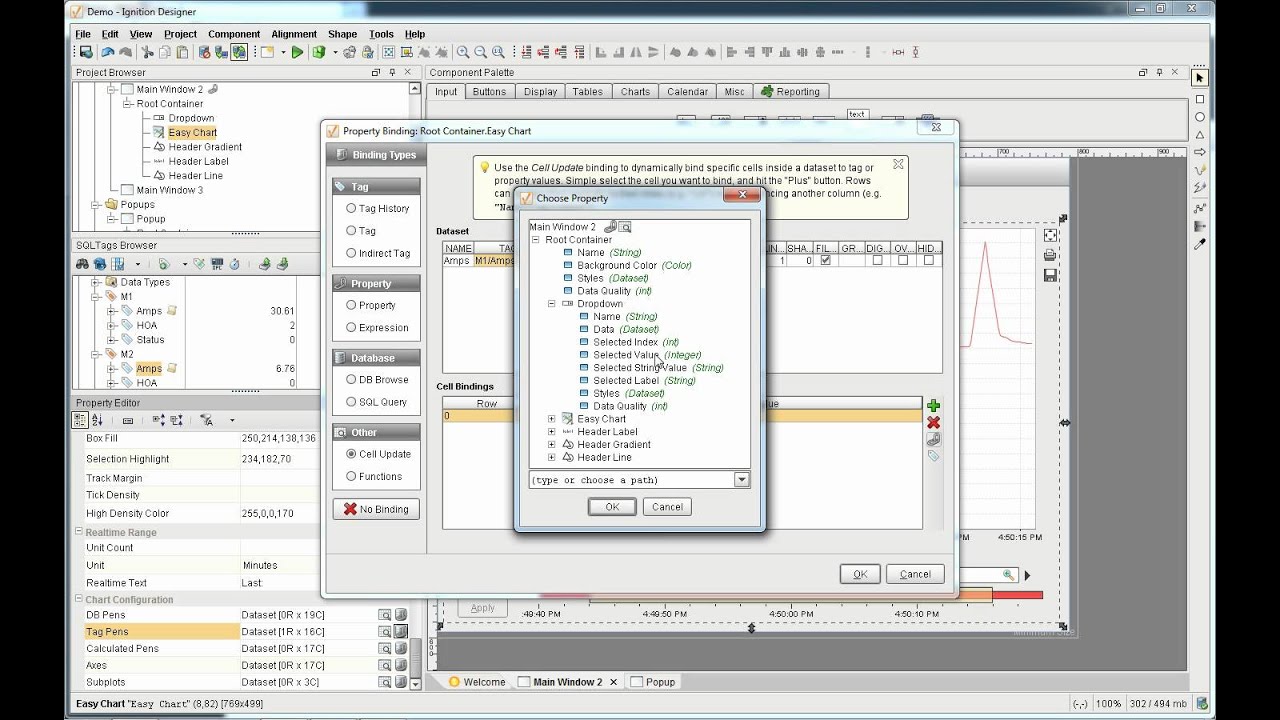Open the Alignment menu
Screen dimensions: 1280x720
coord(294,34)
